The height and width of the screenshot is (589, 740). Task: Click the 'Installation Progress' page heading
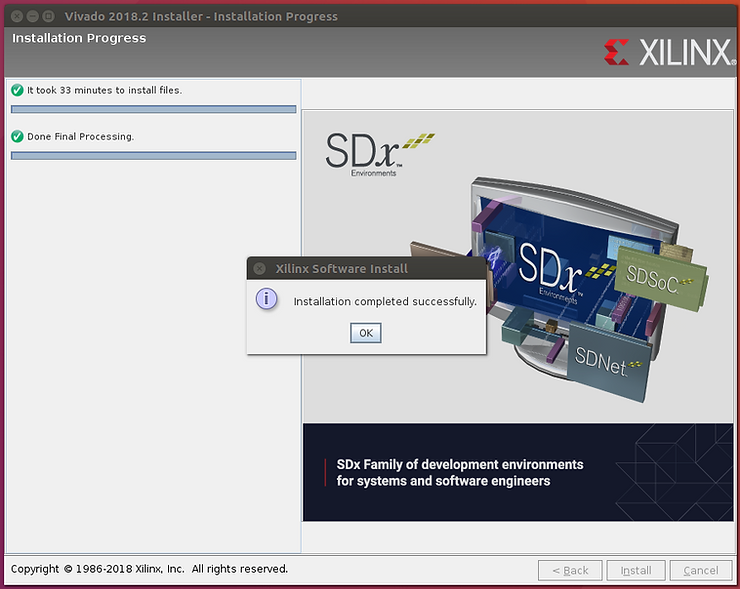(79, 38)
